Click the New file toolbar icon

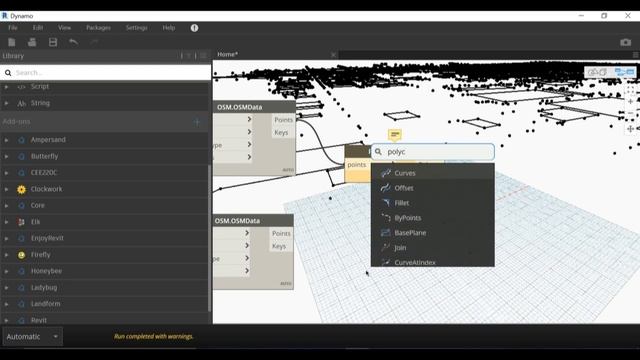pos(12,42)
